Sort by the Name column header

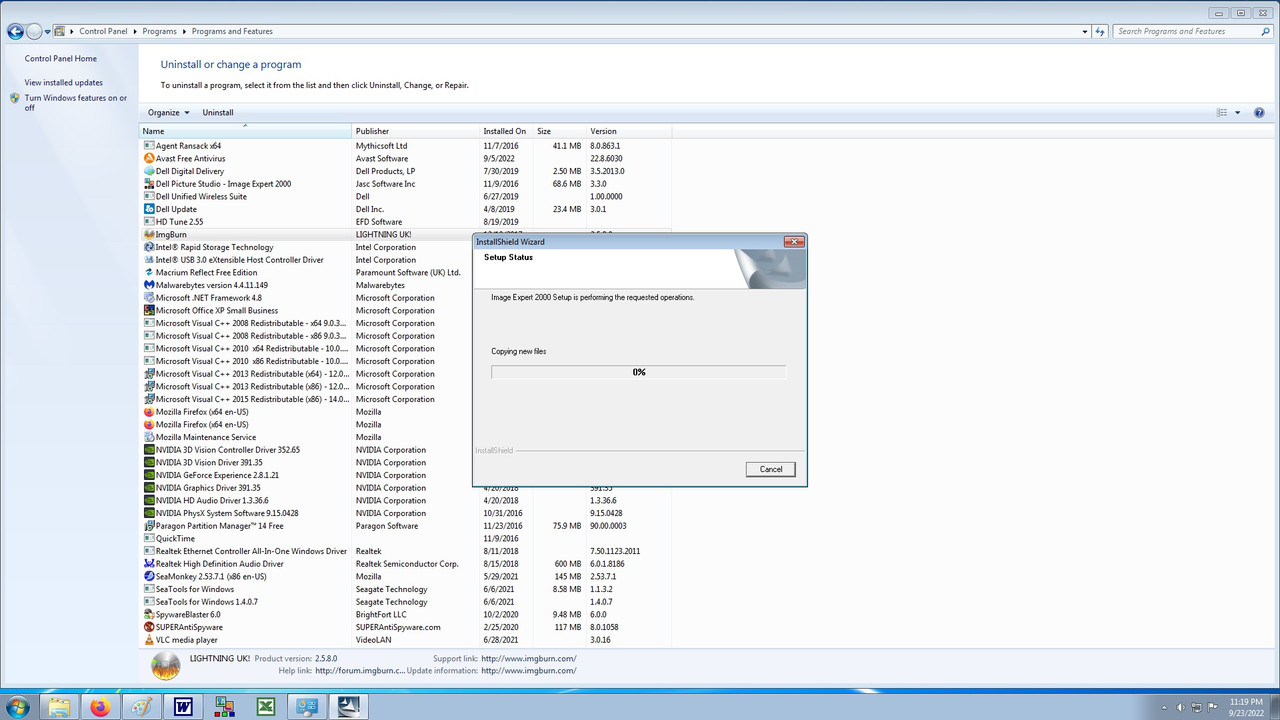tap(246, 131)
